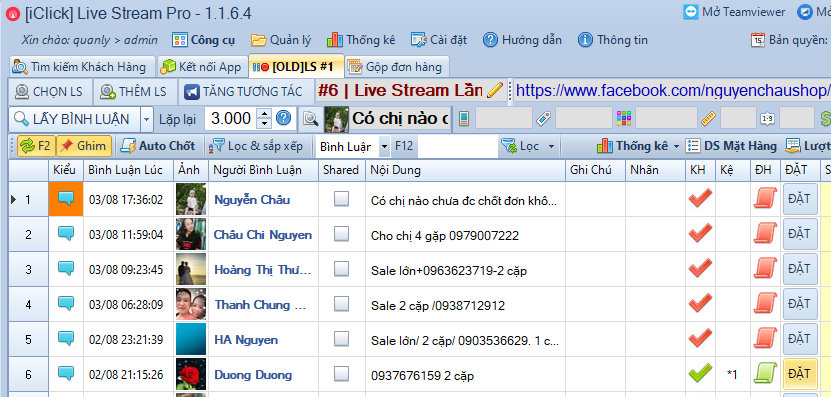Open the HA Nguyen commenter link
Screen dimensions: 831x397
(x=246, y=340)
